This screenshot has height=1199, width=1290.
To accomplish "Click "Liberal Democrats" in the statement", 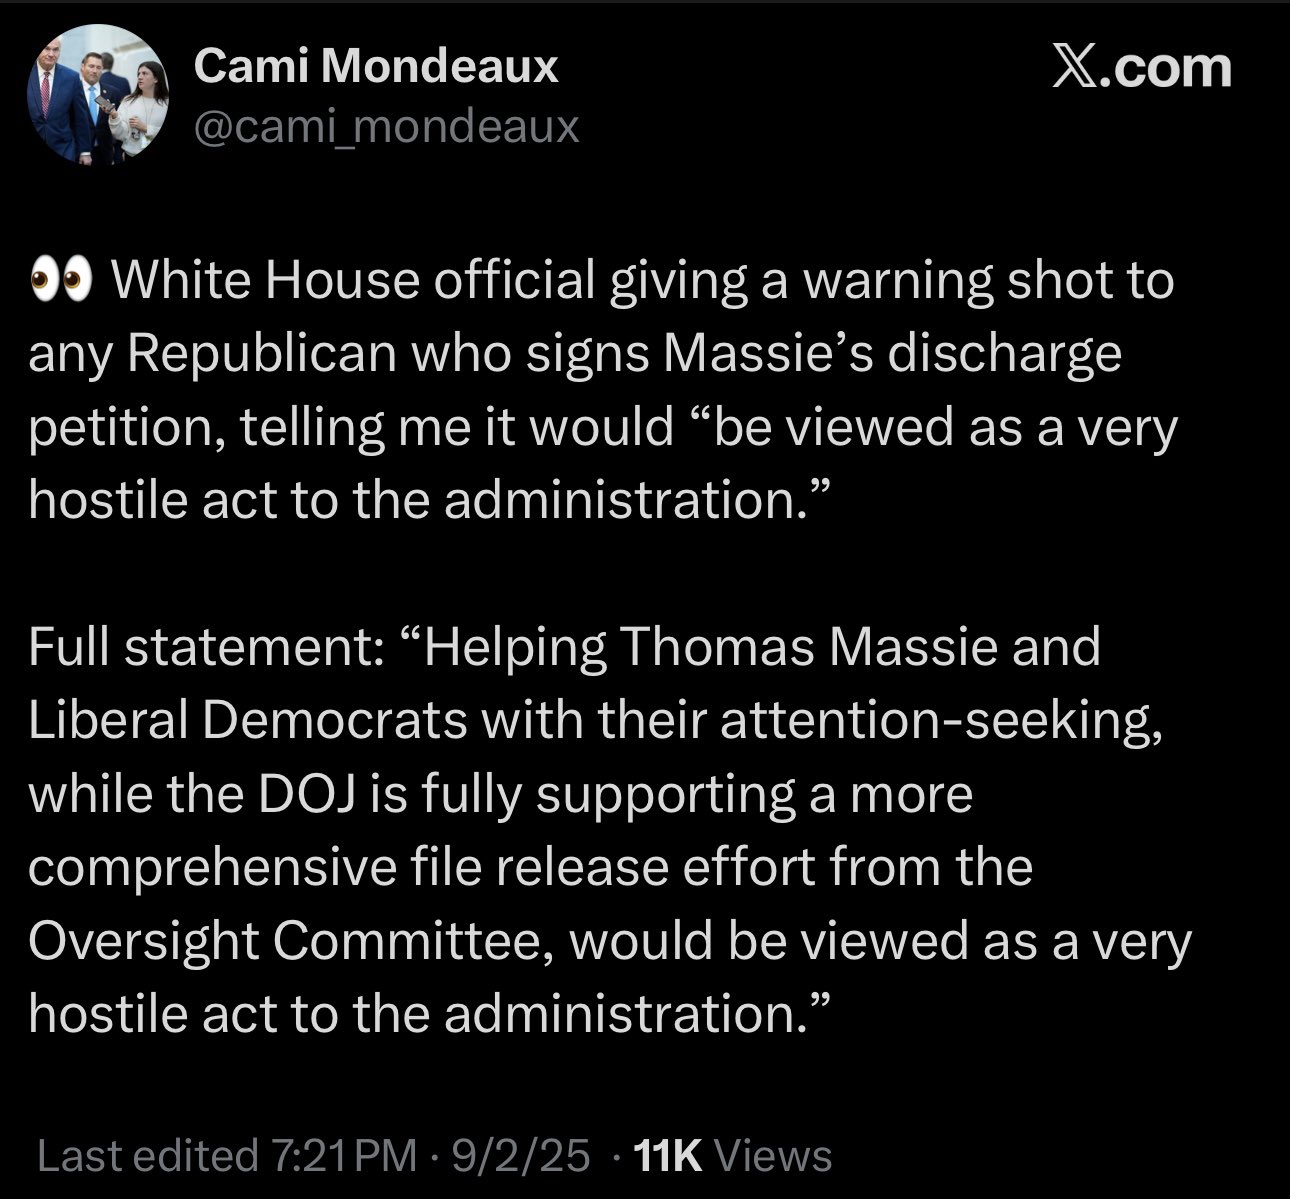I will [x=247, y=720].
